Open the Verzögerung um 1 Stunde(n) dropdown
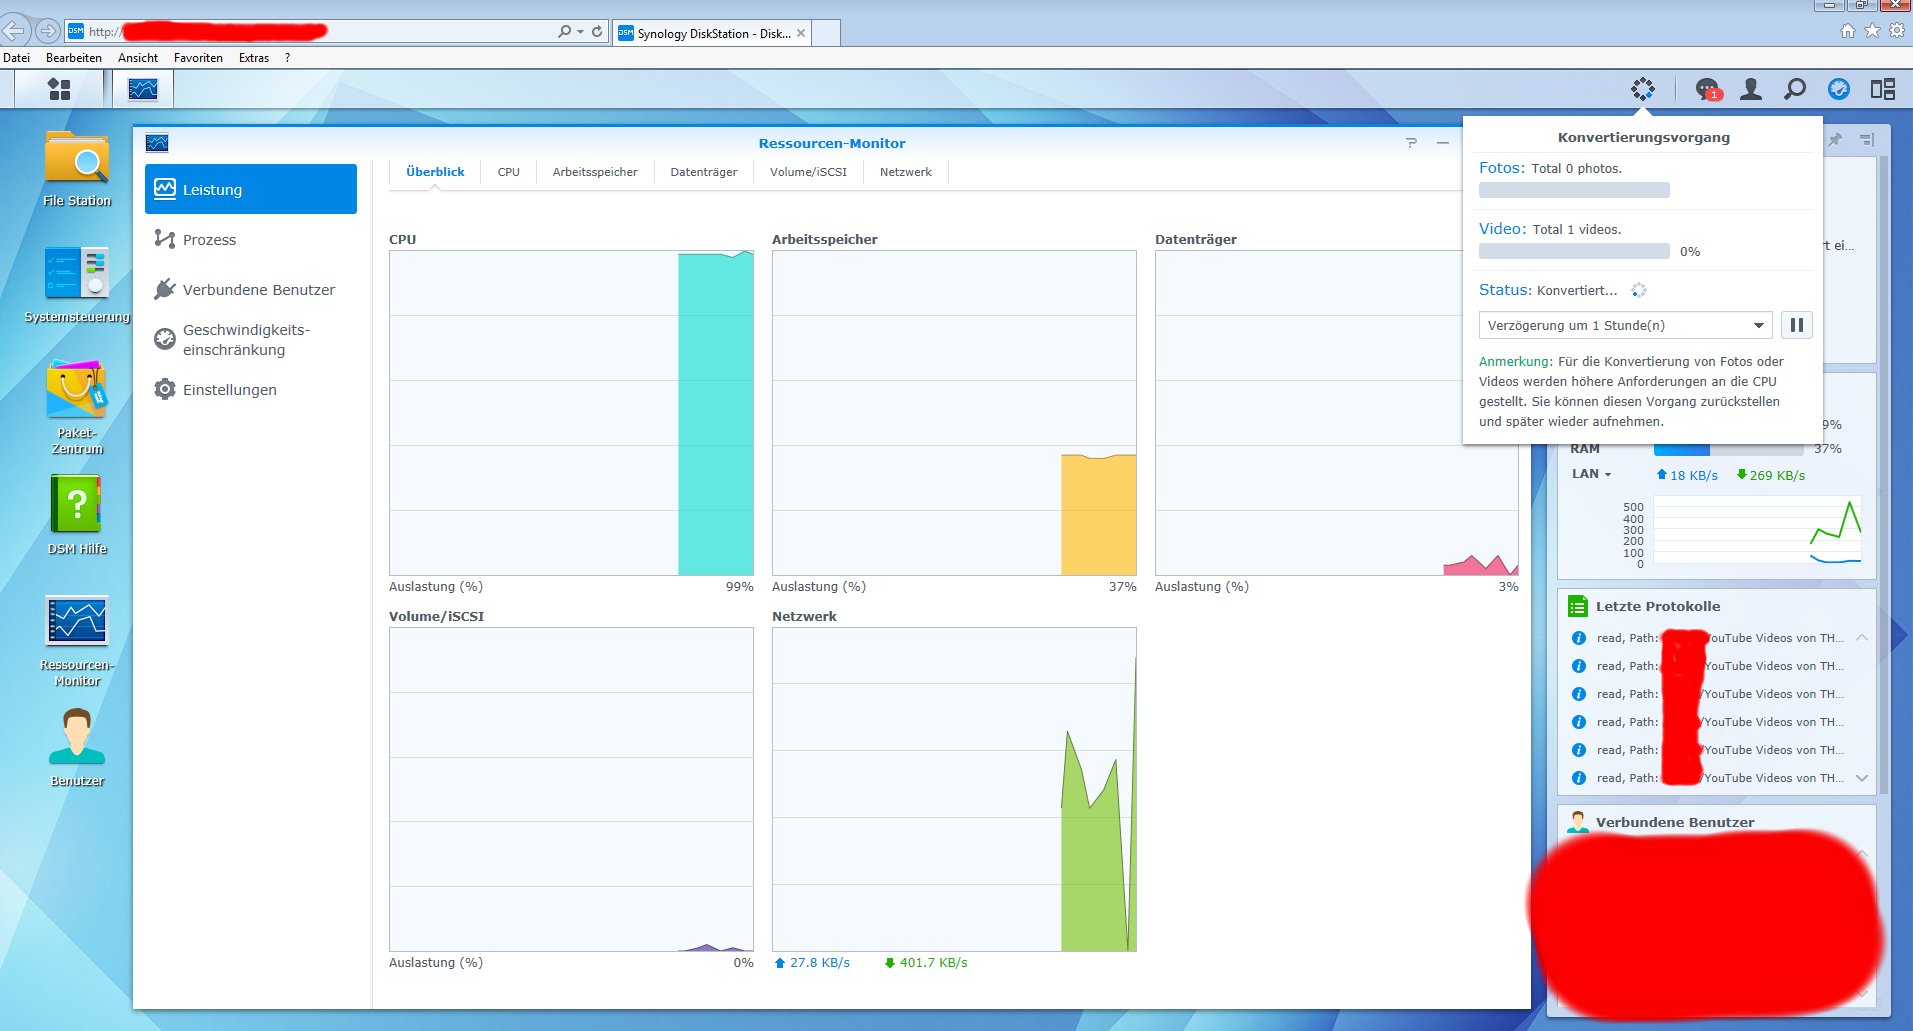This screenshot has height=1031, width=1913. (x=1625, y=325)
